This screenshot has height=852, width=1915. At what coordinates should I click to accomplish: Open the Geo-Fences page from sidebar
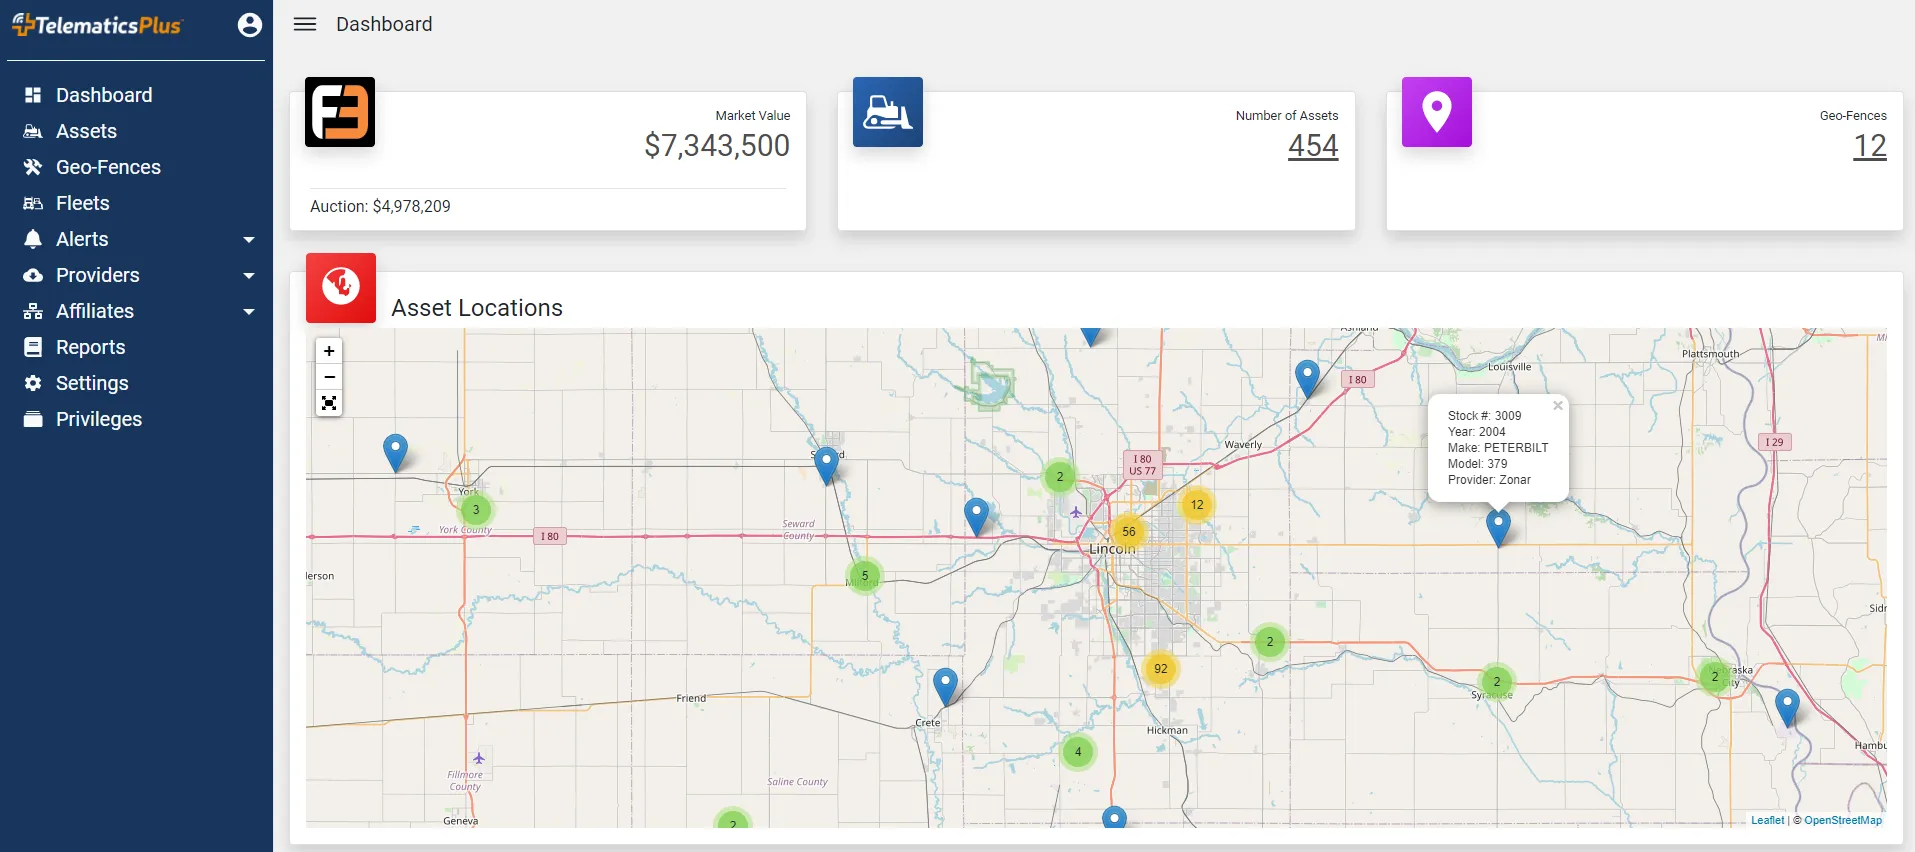pyautogui.click(x=108, y=167)
